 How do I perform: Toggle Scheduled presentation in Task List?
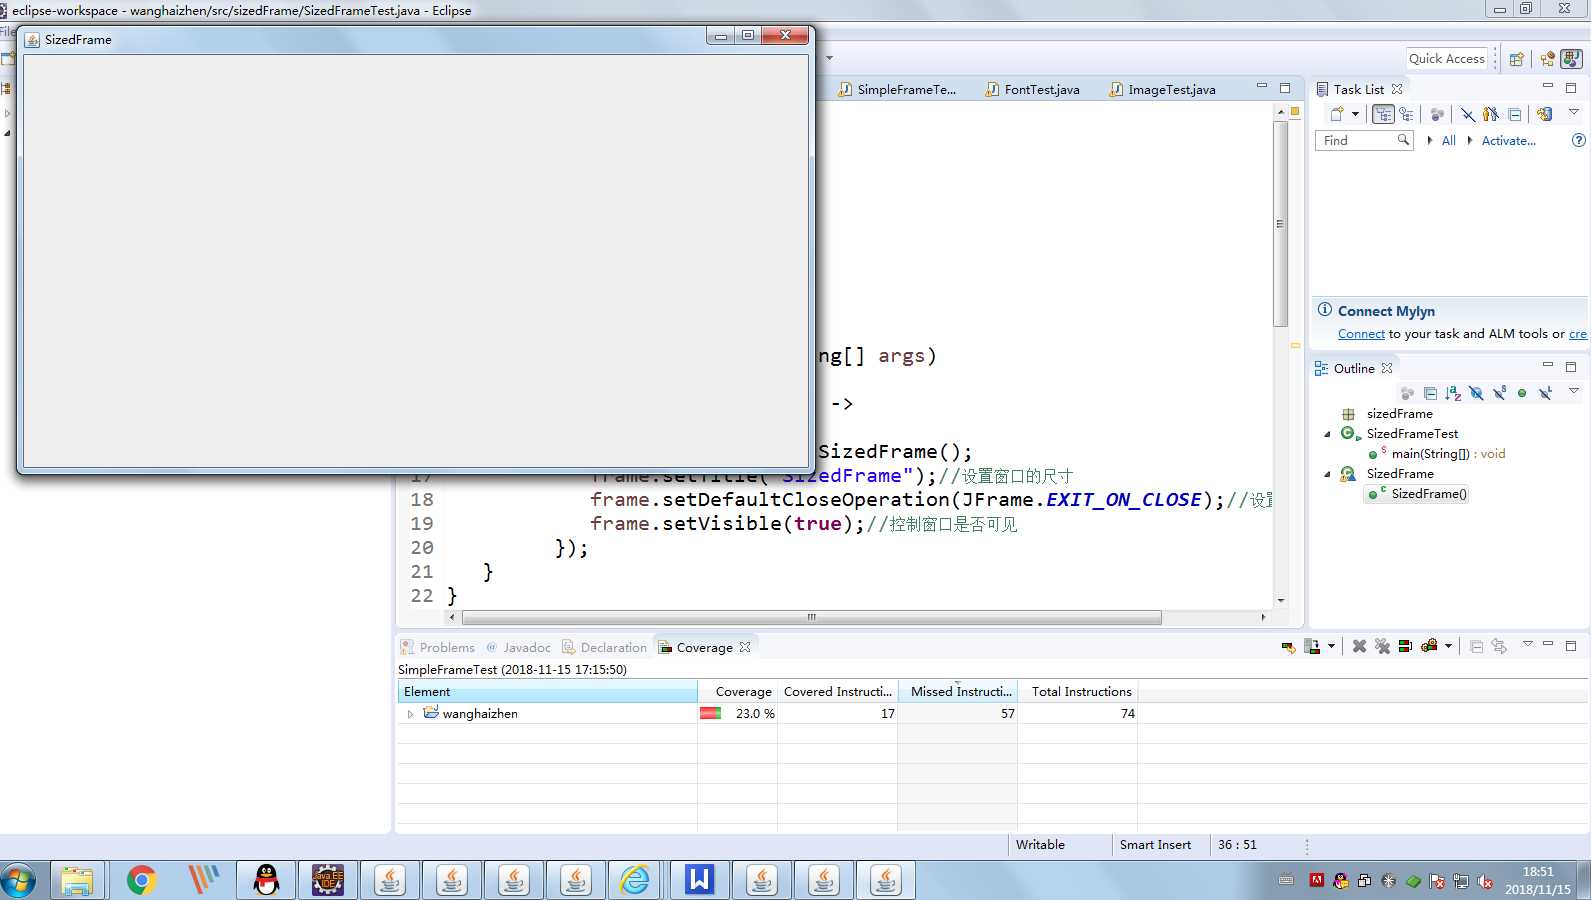1406,114
